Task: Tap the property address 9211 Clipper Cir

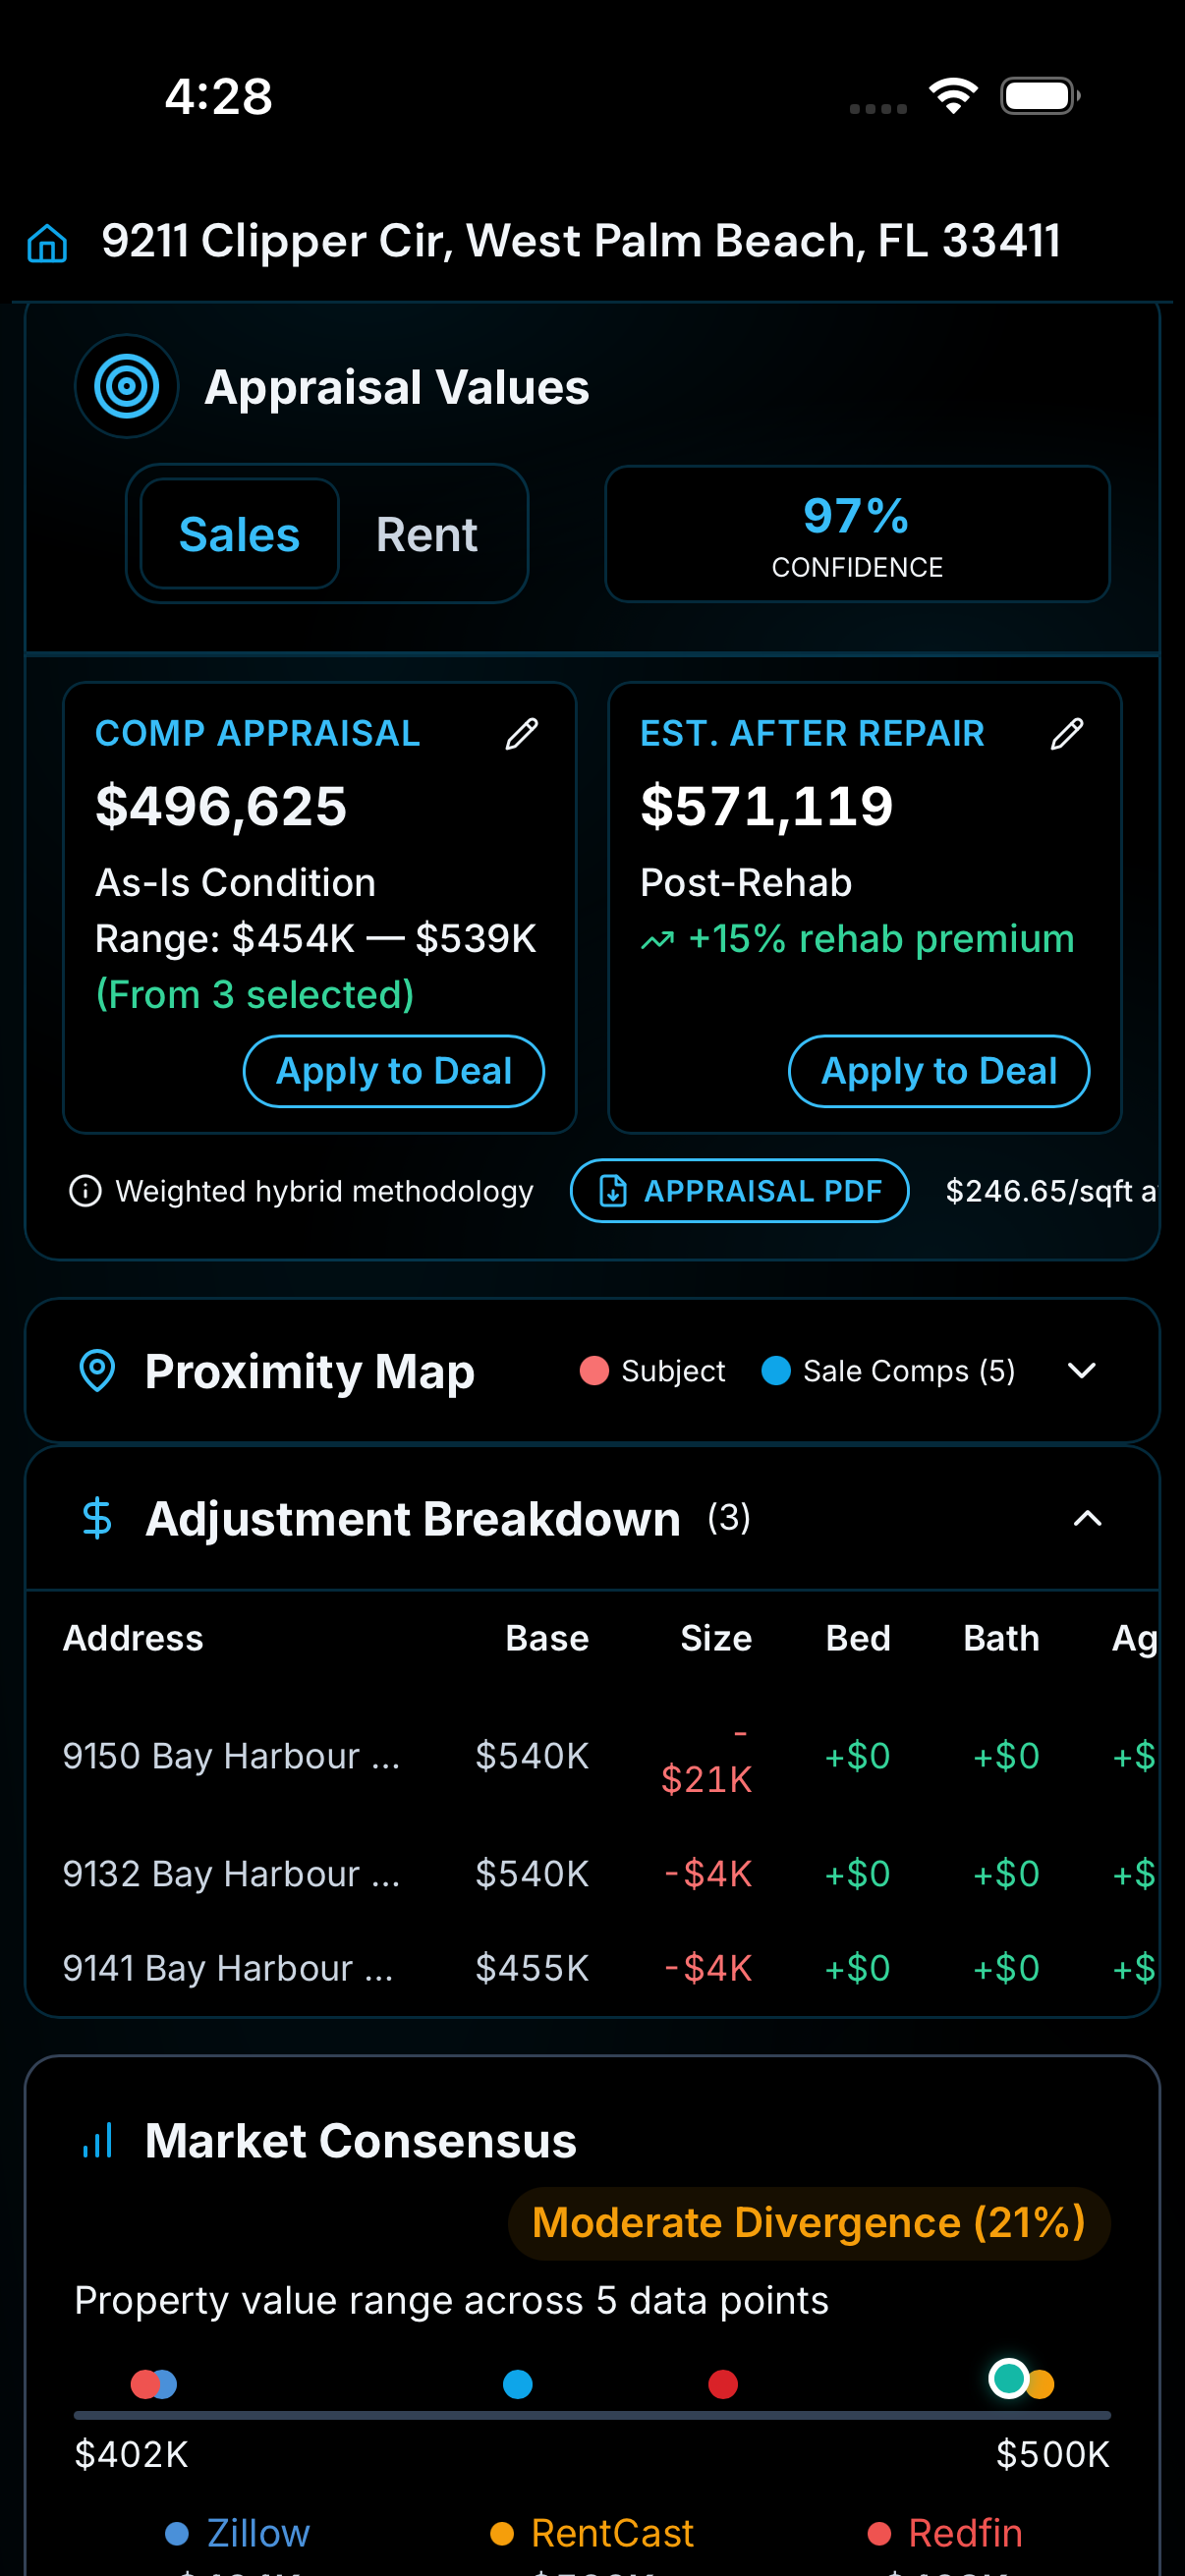Action: click(x=581, y=241)
